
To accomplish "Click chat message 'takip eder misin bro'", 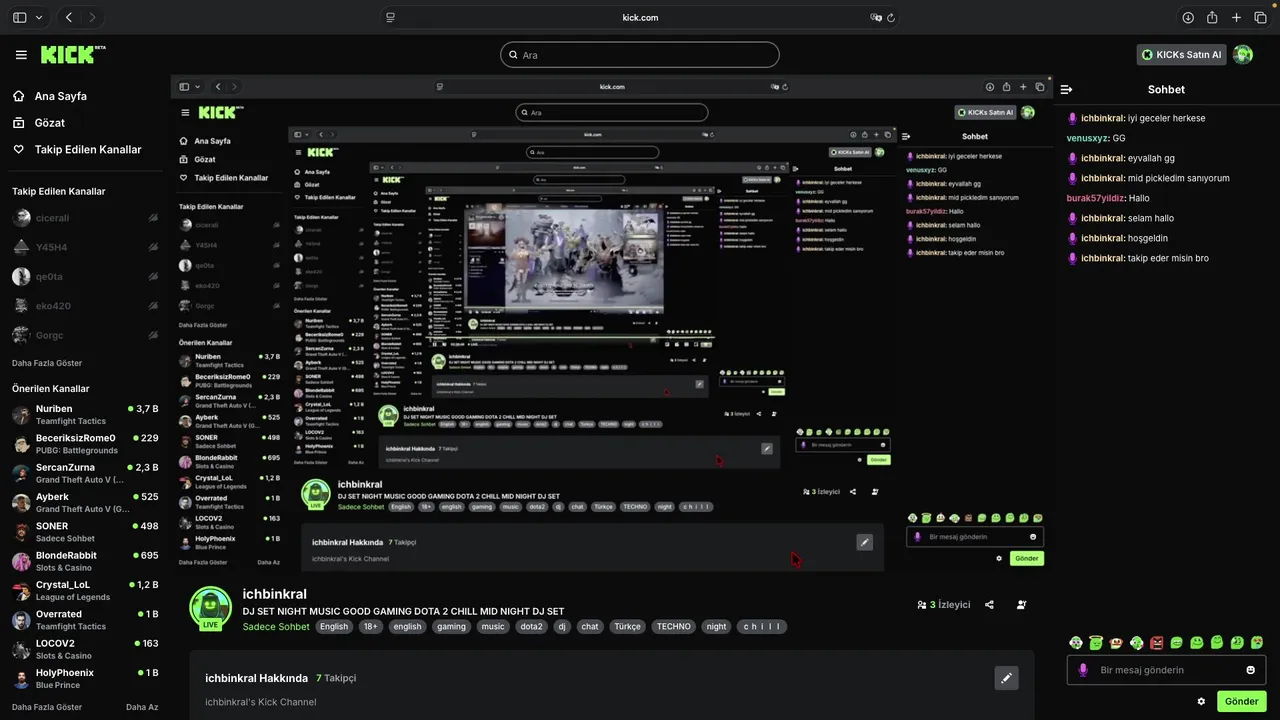I will [1168, 258].
